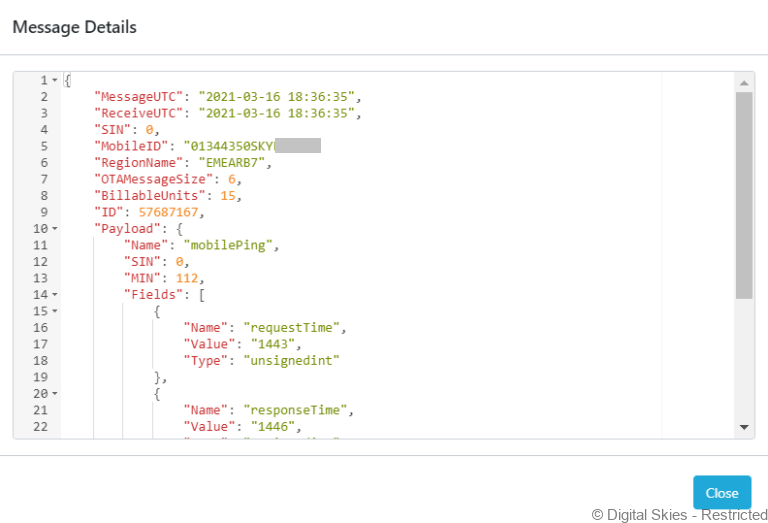Click line number 9 in the gutter
The height and width of the screenshot is (523, 768).
pyautogui.click(x=43, y=212)
